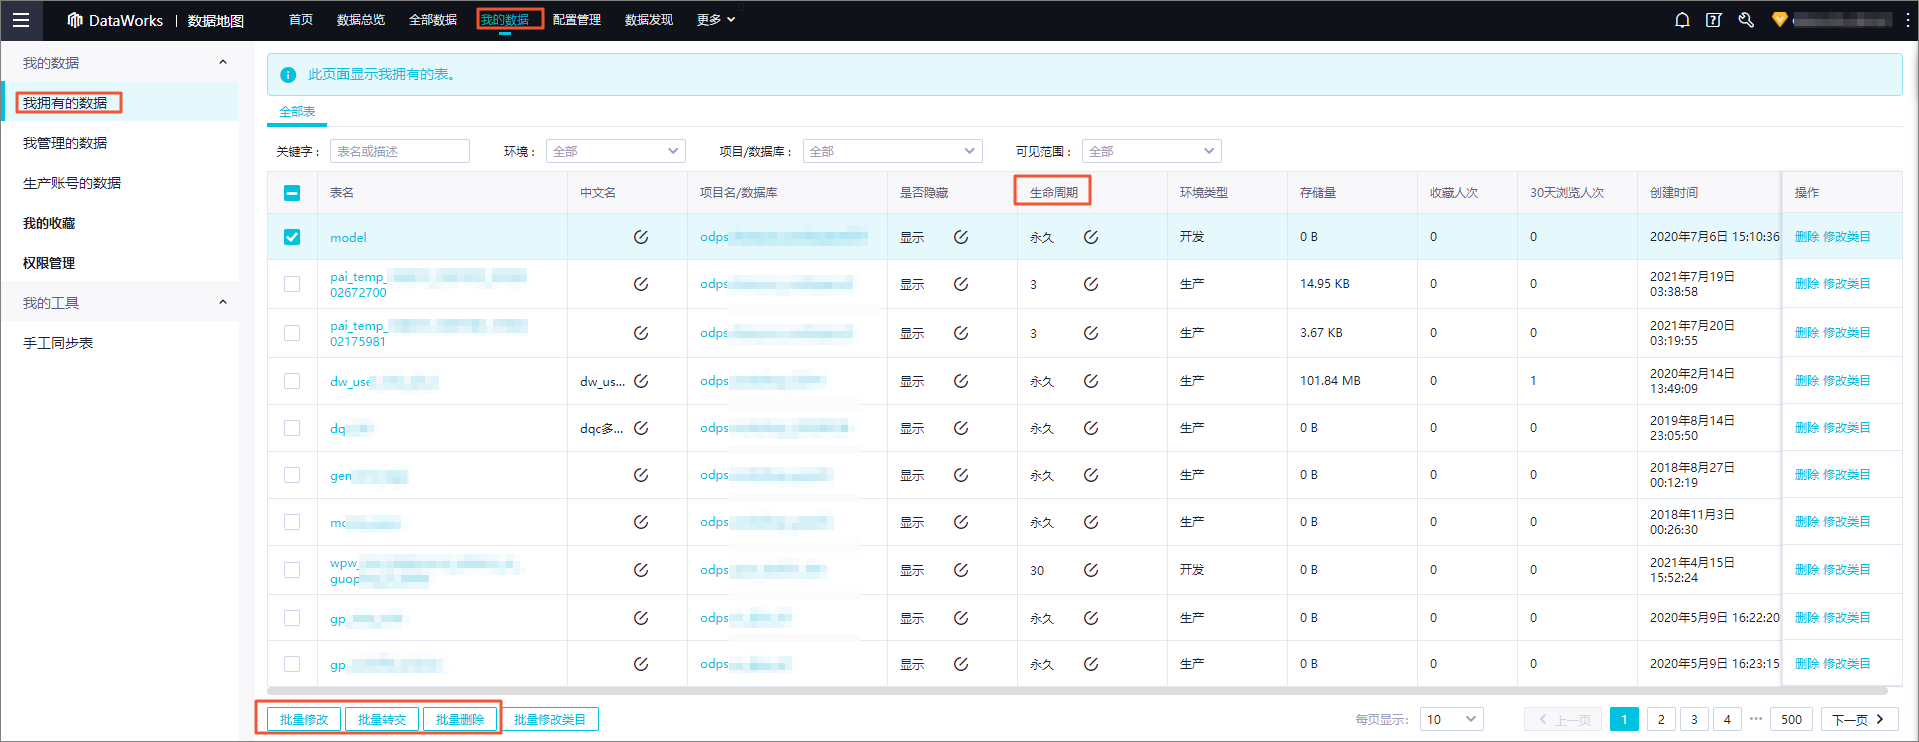The height and width of the screenshot is (742, 1919).
Task: Edit lifecycle for the gen row
Action: point(1091,475)
